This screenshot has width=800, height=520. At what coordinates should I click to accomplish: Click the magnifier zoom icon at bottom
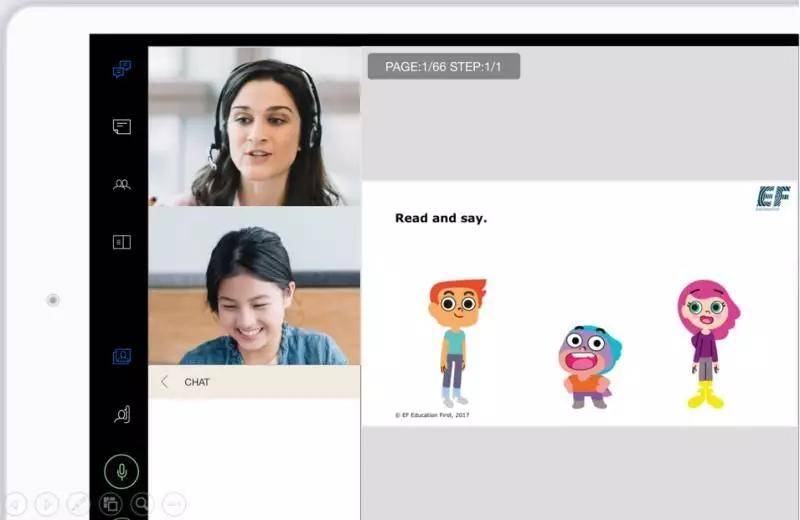click(x=142, y=504)
